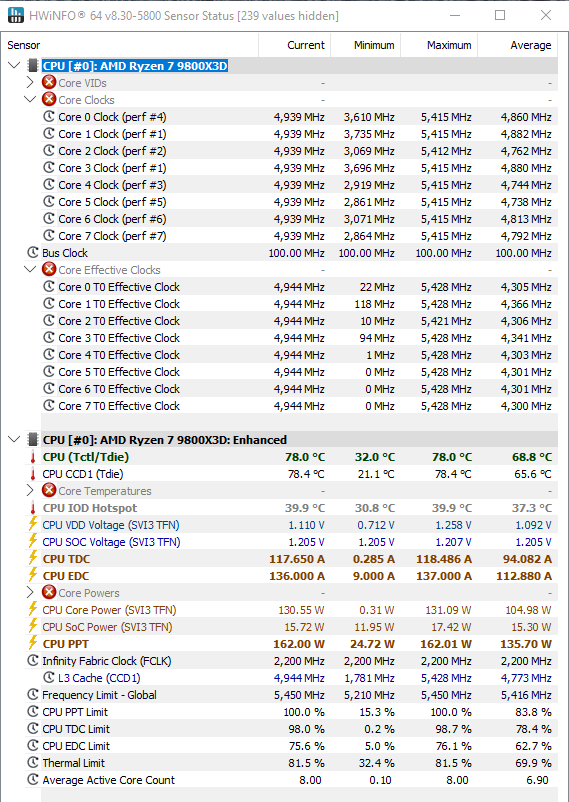Click the clock icon of Core 0 T0 Effective Clock
This screenshot has height=802, width=569.
click(x=49, y=286)
